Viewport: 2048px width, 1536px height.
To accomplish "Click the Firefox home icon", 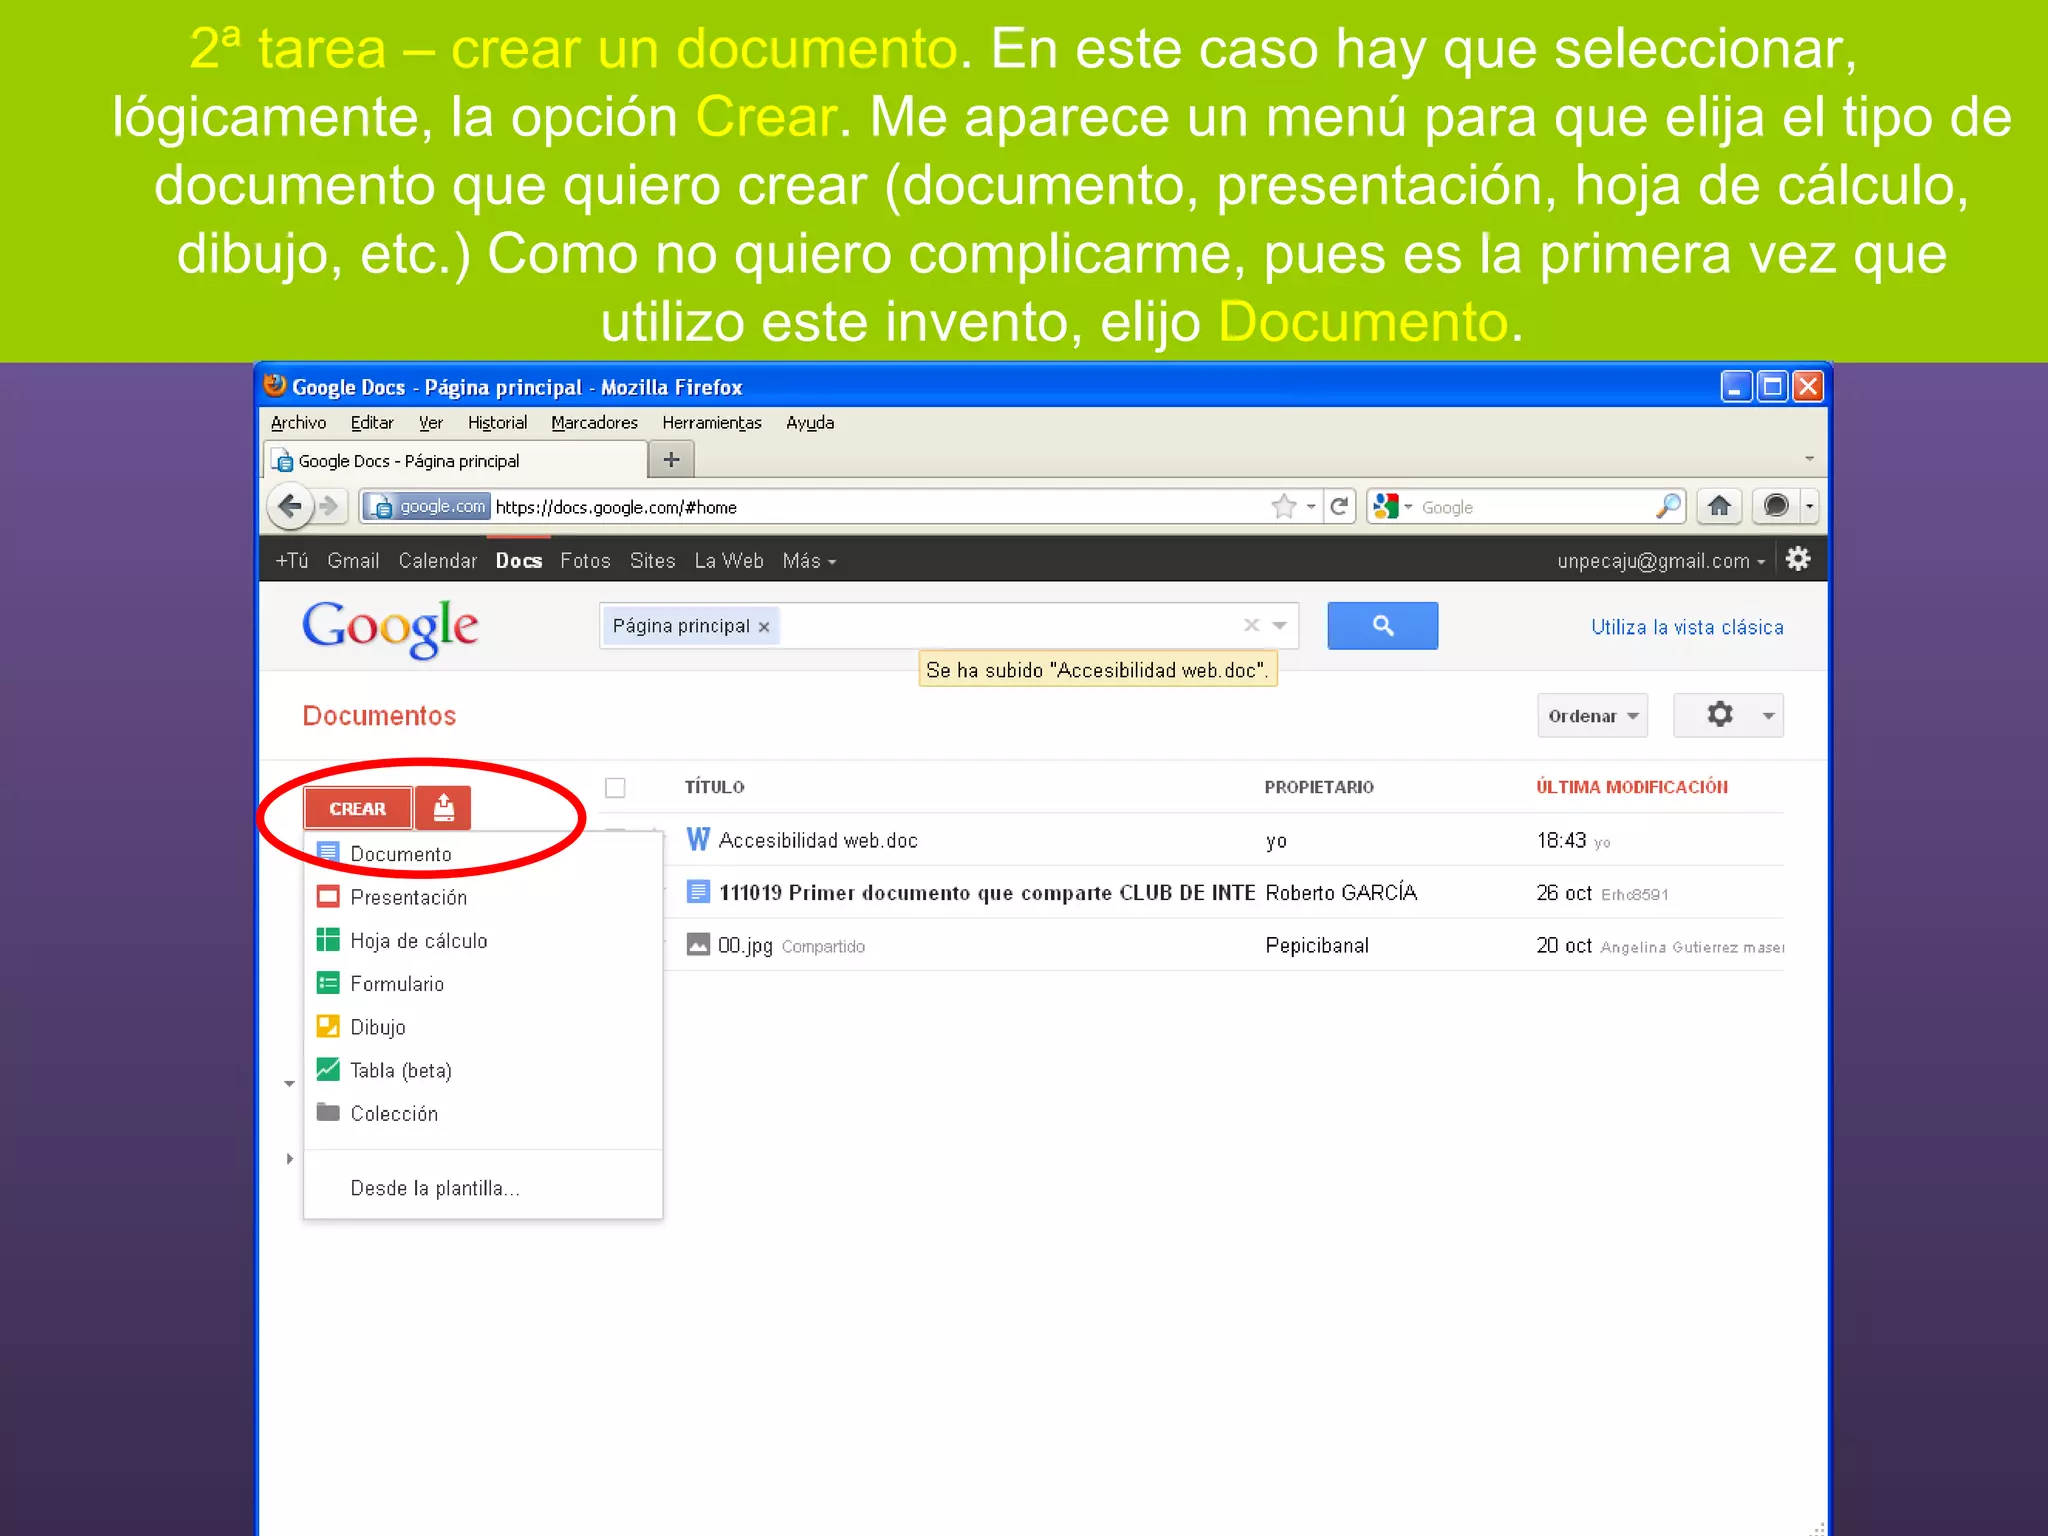I will pos(1719,506).
